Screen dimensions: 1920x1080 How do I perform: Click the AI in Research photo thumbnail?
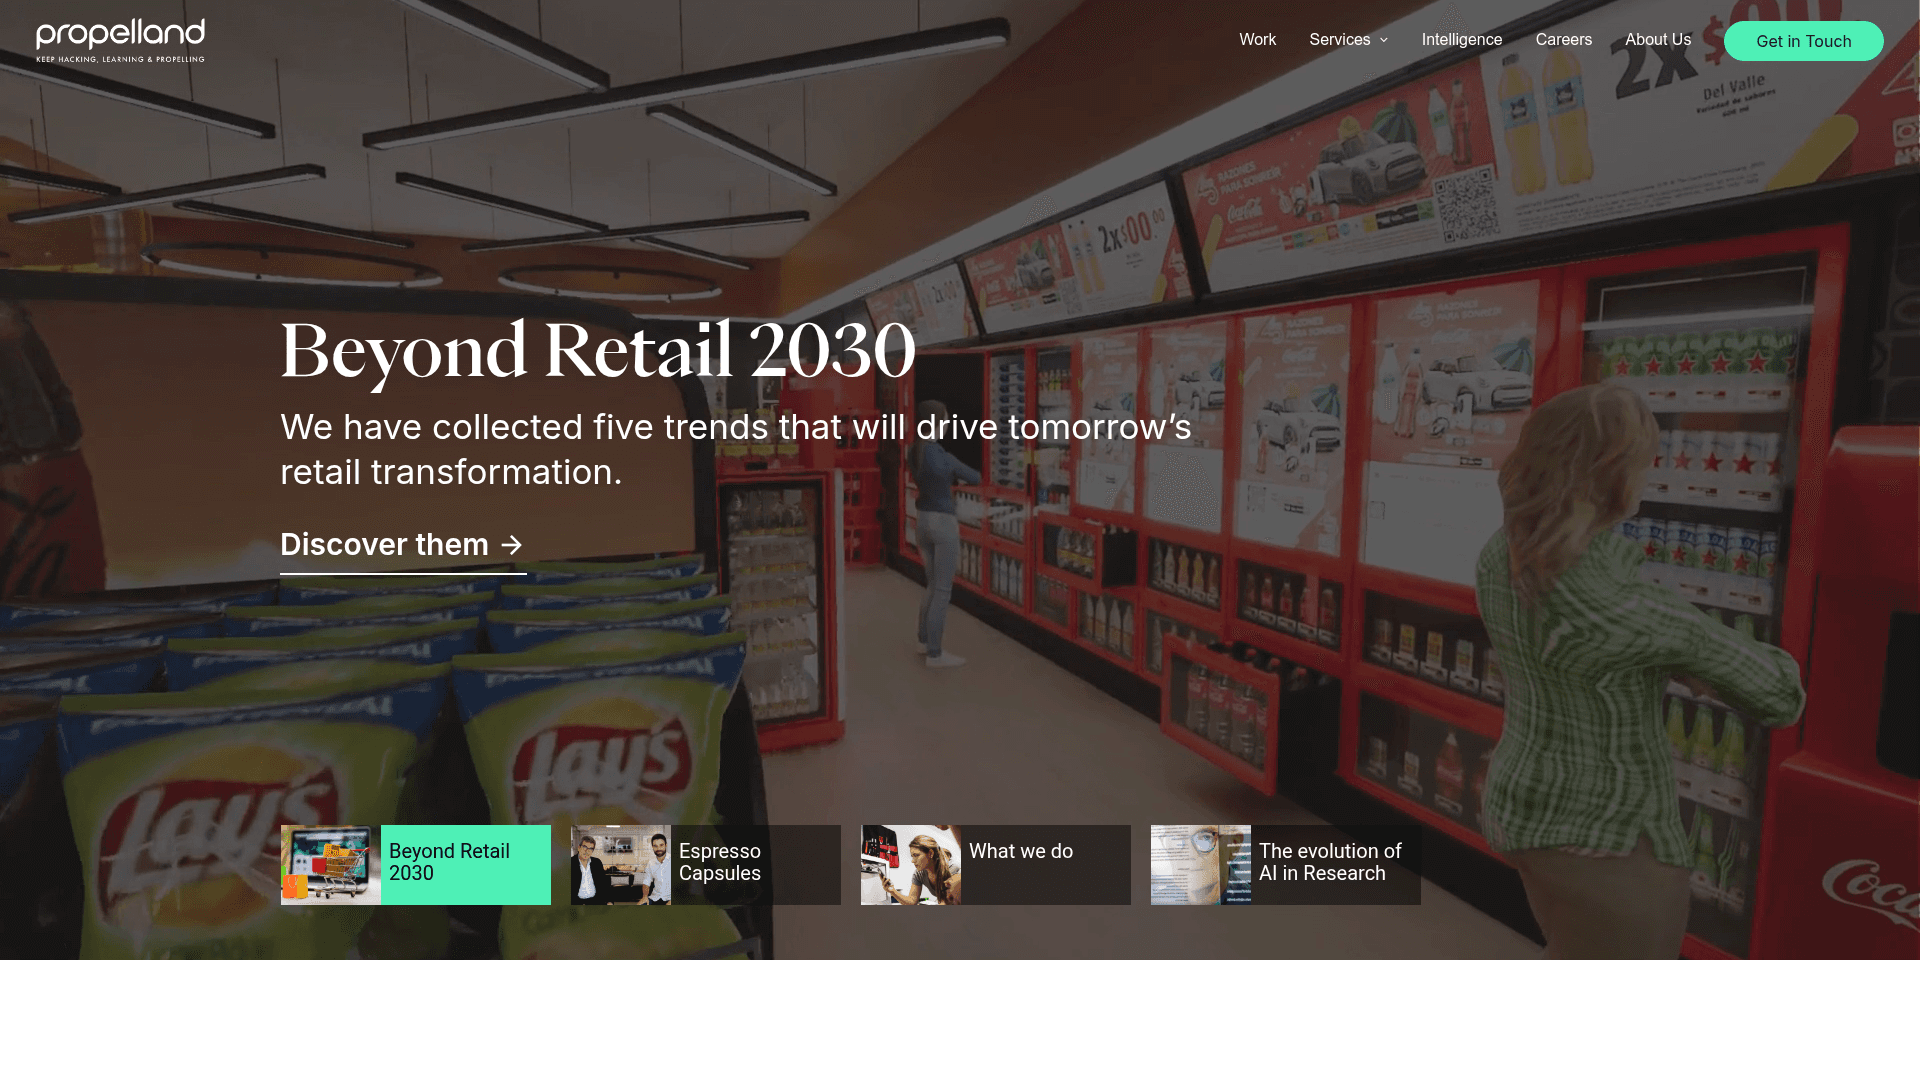click(x=1200, y=864)
